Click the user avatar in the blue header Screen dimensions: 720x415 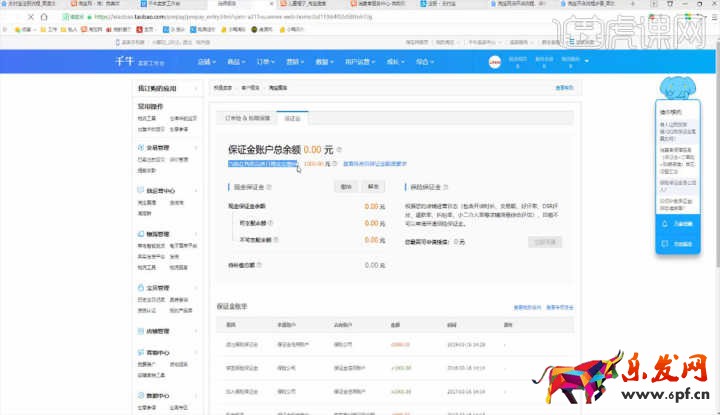coord(494,62)
